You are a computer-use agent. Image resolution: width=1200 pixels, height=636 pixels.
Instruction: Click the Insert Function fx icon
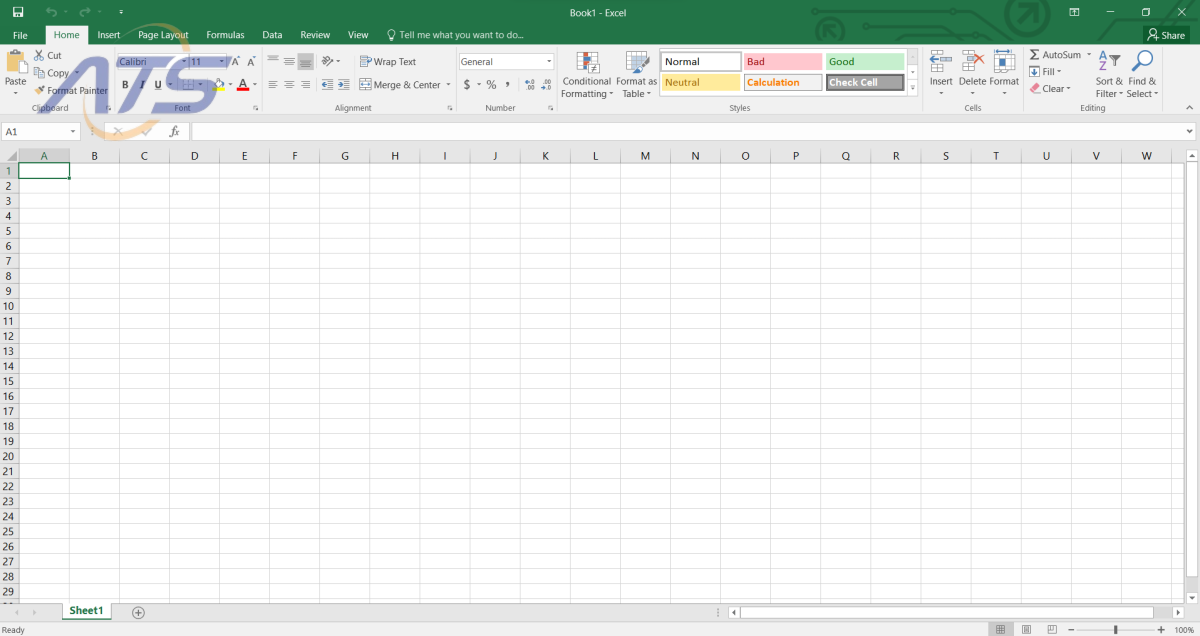coord(174,131)
